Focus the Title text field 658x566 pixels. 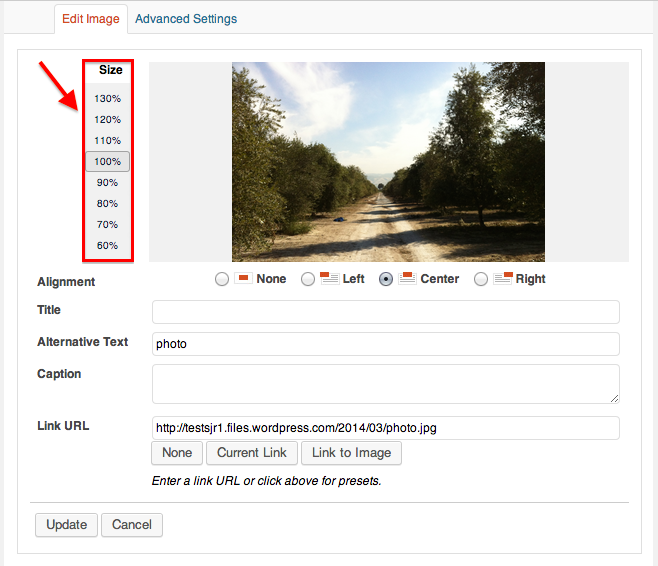(385, 312)
